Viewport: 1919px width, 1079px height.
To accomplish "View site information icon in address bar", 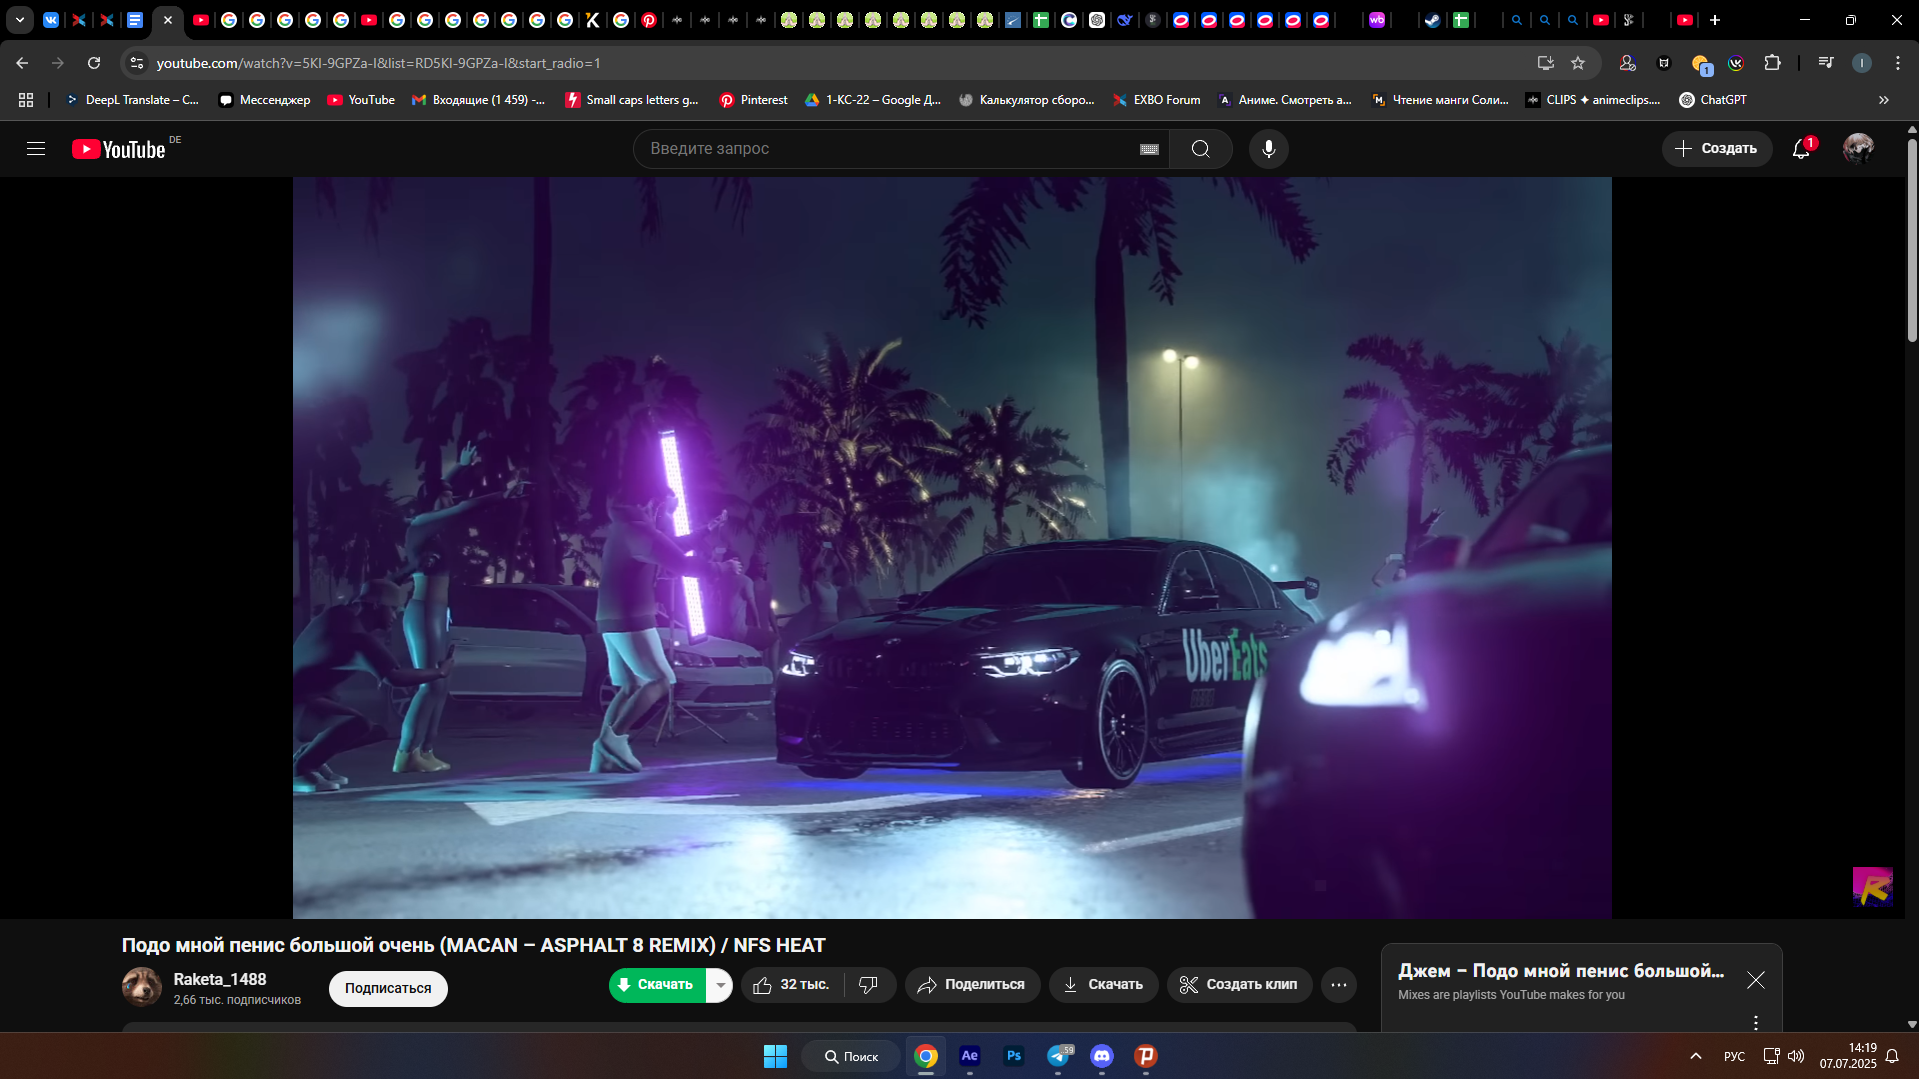I will coord(137,63).
